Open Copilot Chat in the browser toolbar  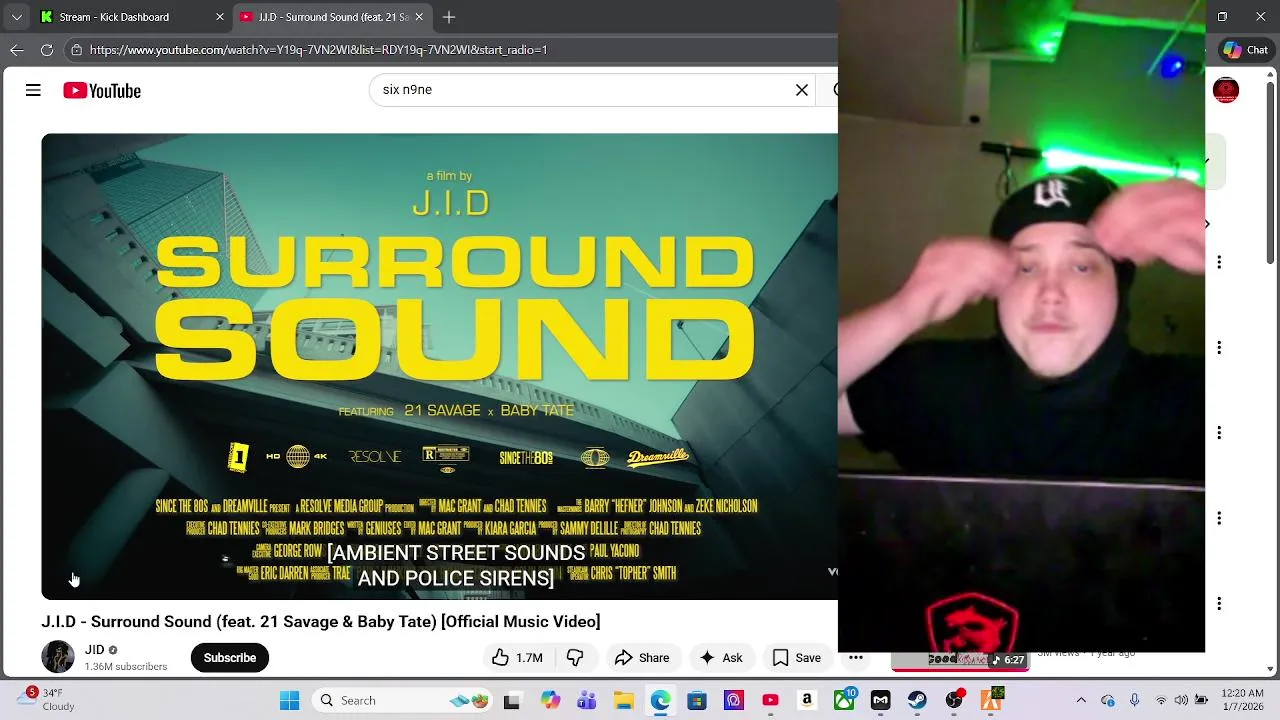1246,50
